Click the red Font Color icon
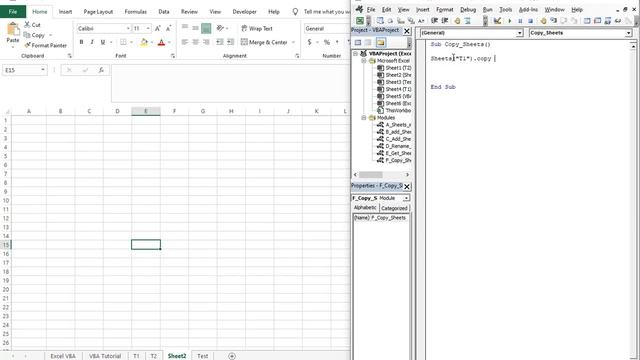The width and height of the screenshot is (640, 360). click(x=161, y=42)
